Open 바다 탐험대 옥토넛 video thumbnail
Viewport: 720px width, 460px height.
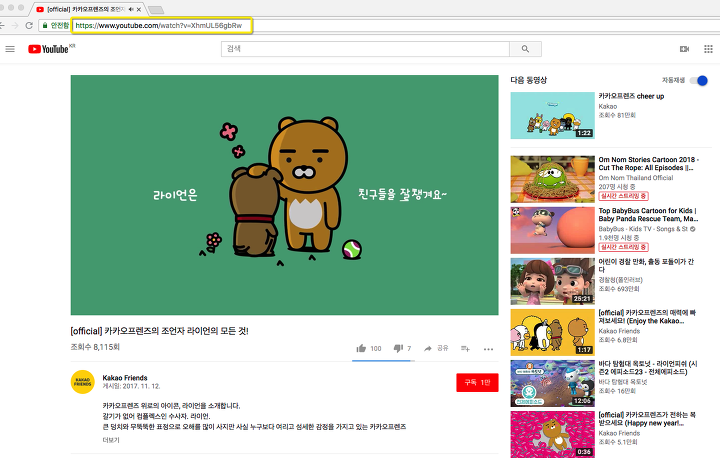pos(552,383)
